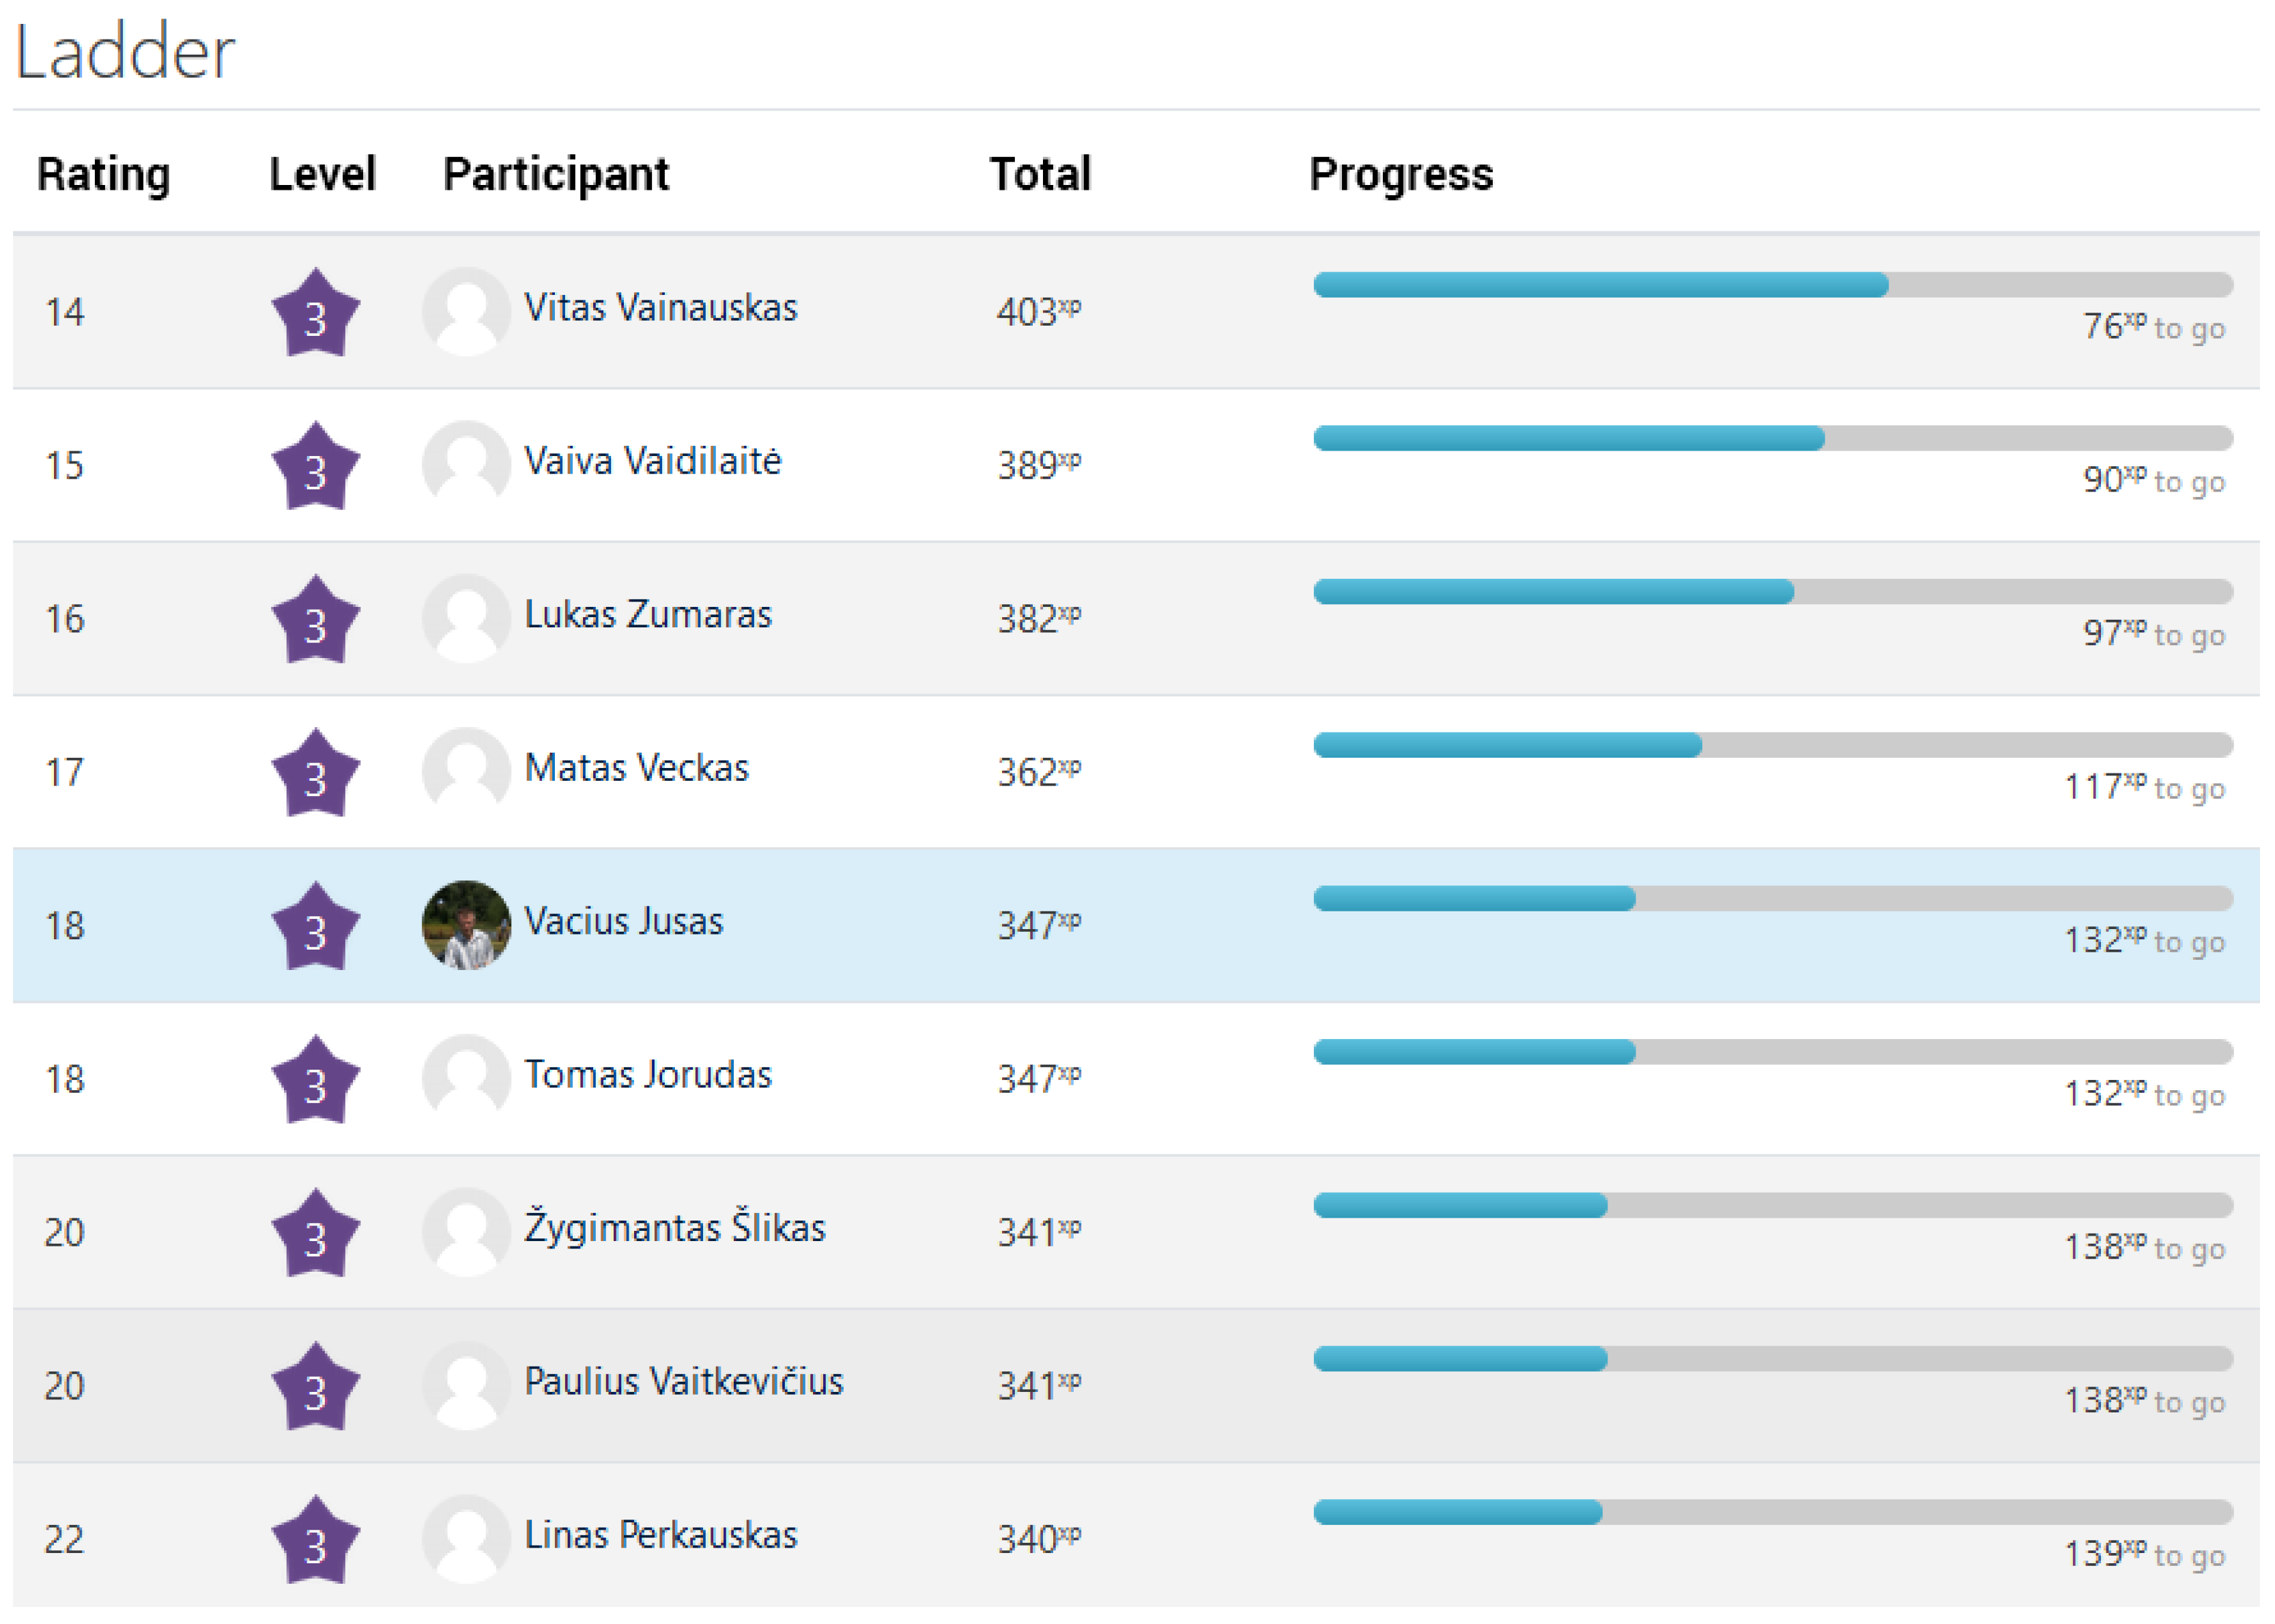Screen dimensions: 2275x1624
Task: Click Matas Veckas's 117xp progress bar
Action: coord(1772,745)
